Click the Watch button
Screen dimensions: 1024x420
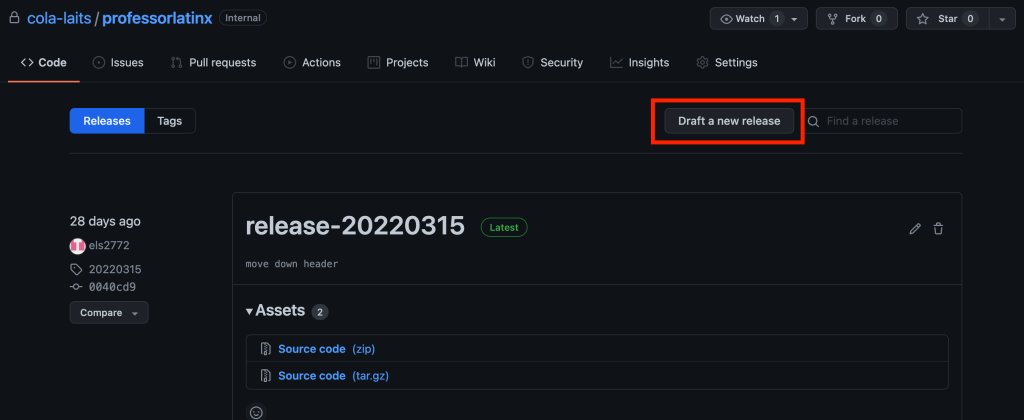[x=752, y=19]
